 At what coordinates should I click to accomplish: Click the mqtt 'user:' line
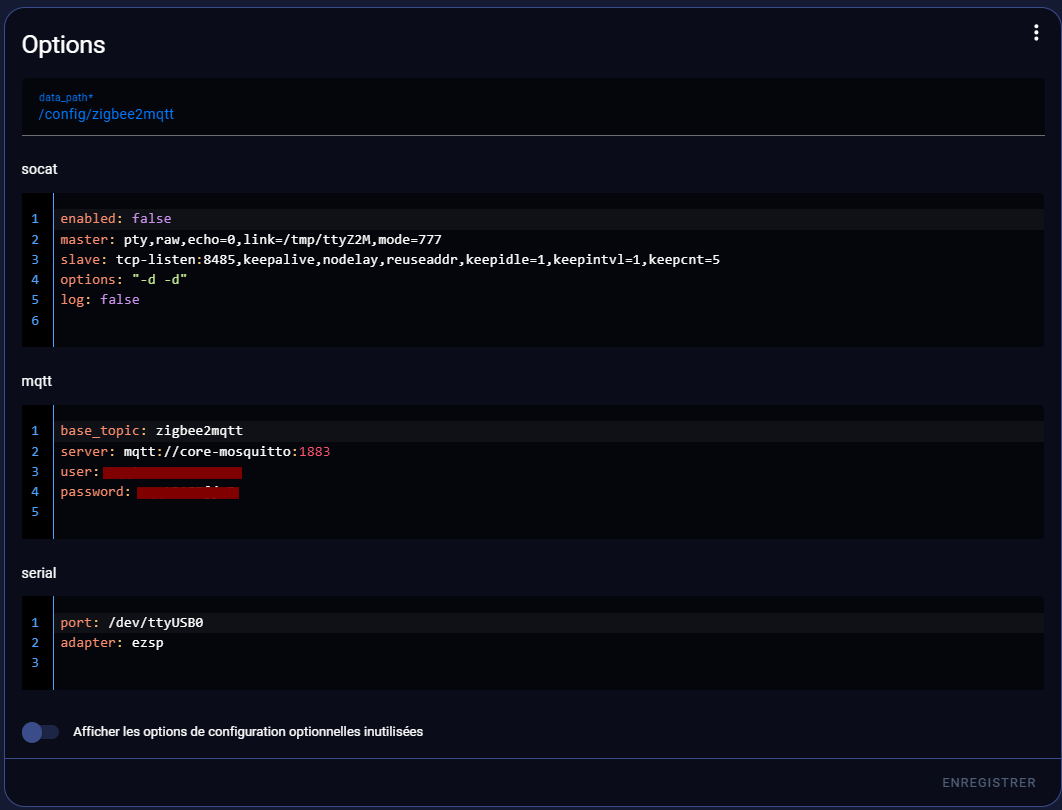[x=549, y=471]
